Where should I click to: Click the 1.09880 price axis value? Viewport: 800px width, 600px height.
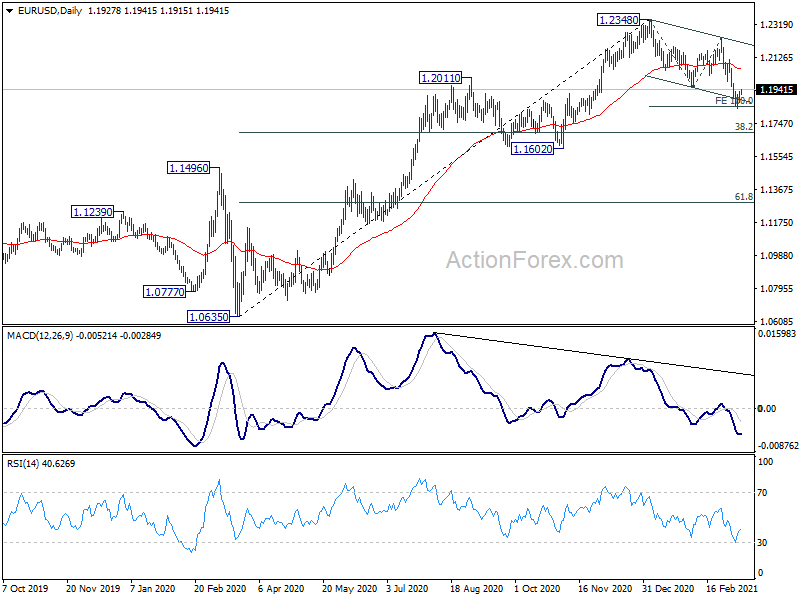777,256
